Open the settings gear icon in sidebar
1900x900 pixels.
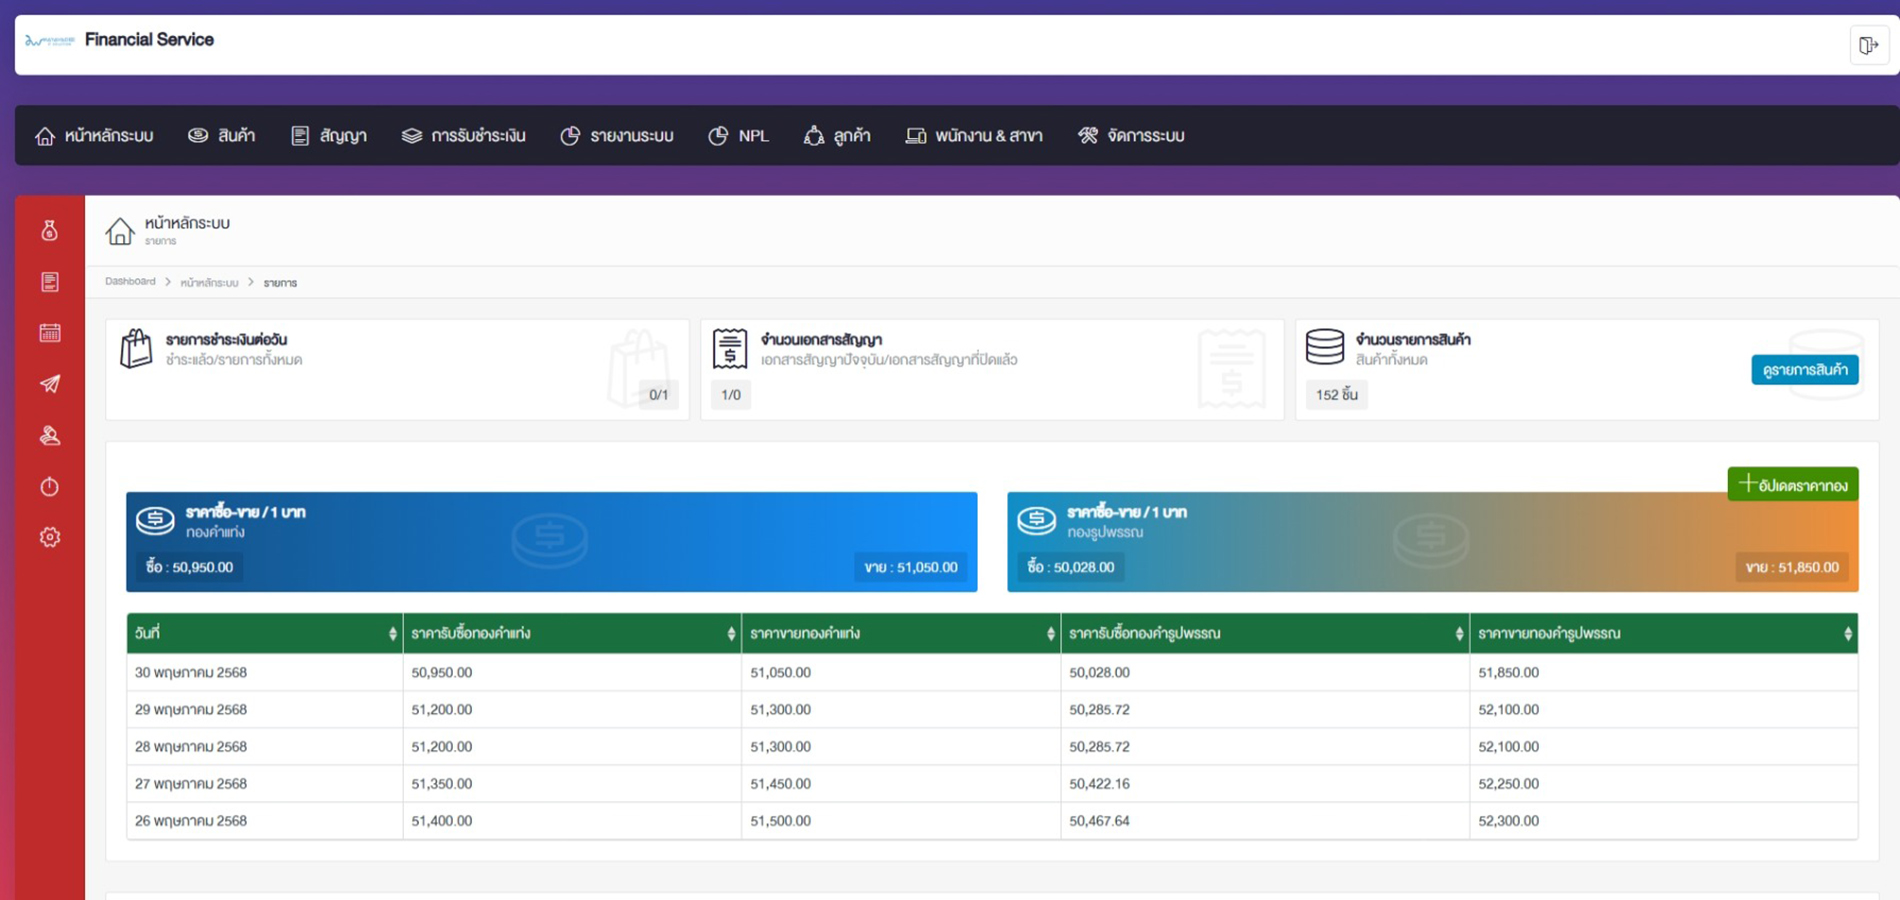[x=49, y=537]
